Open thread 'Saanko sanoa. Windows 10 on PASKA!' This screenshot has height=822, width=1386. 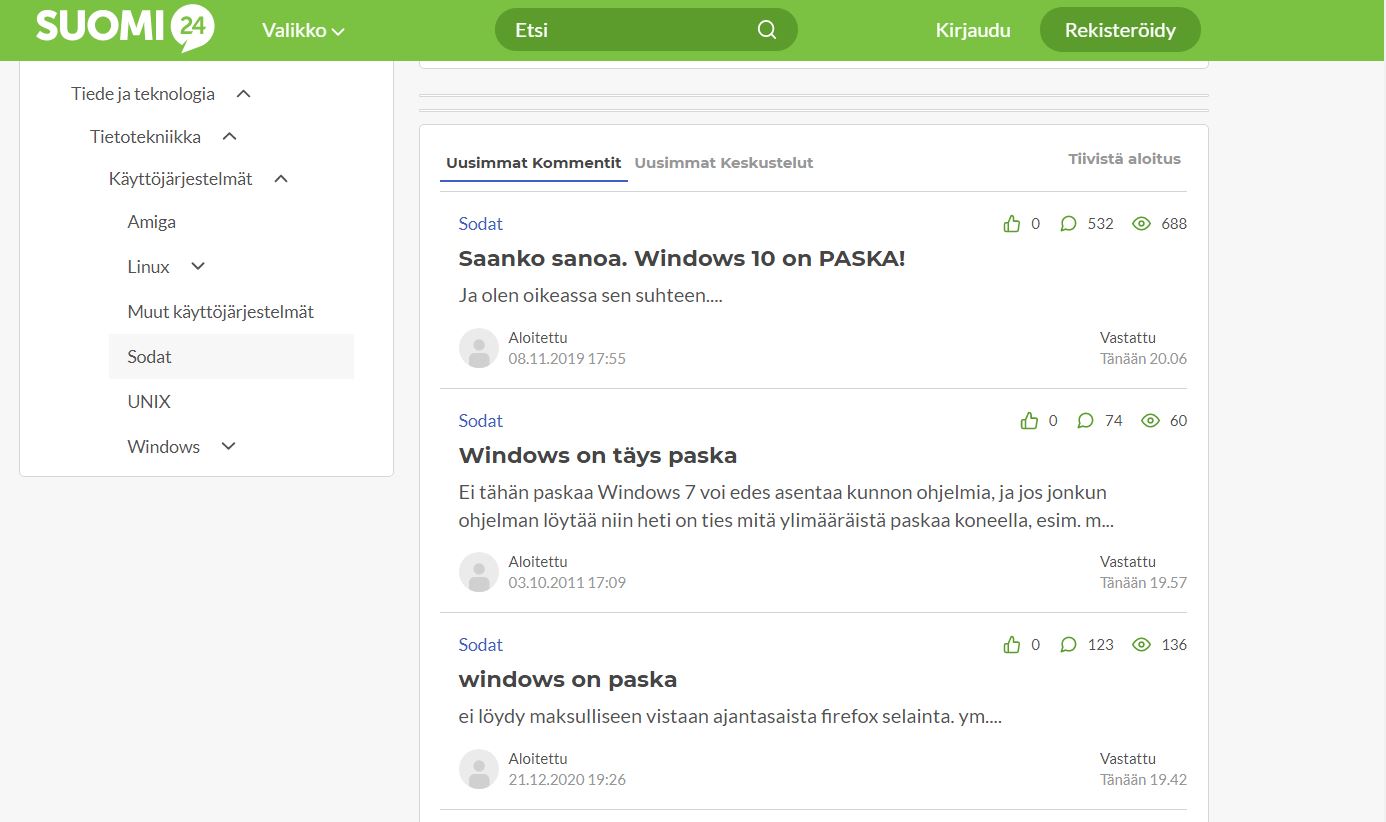682,259
